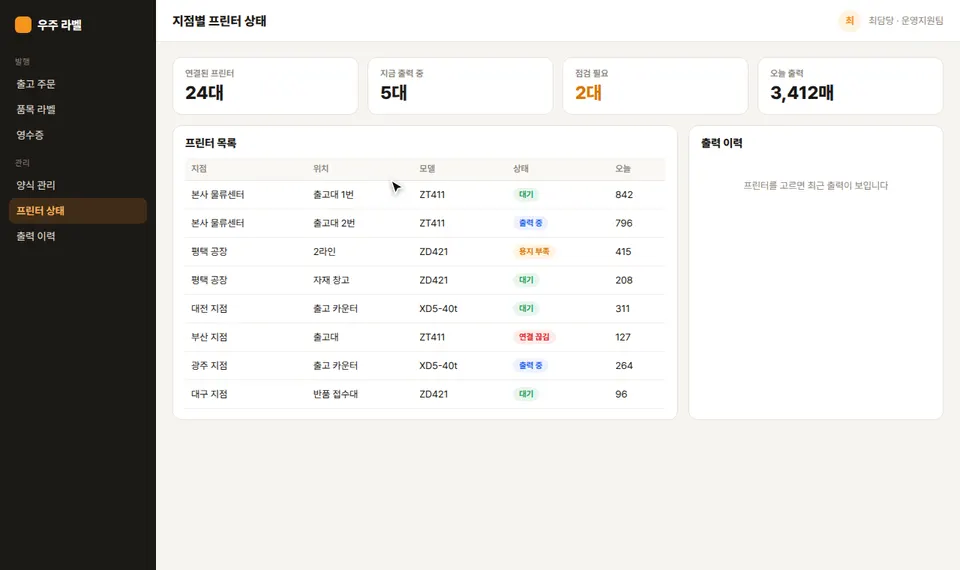Open the 점검 필요 2대 card
Viewport: 960px width, 570px height.
coord(655,86)
